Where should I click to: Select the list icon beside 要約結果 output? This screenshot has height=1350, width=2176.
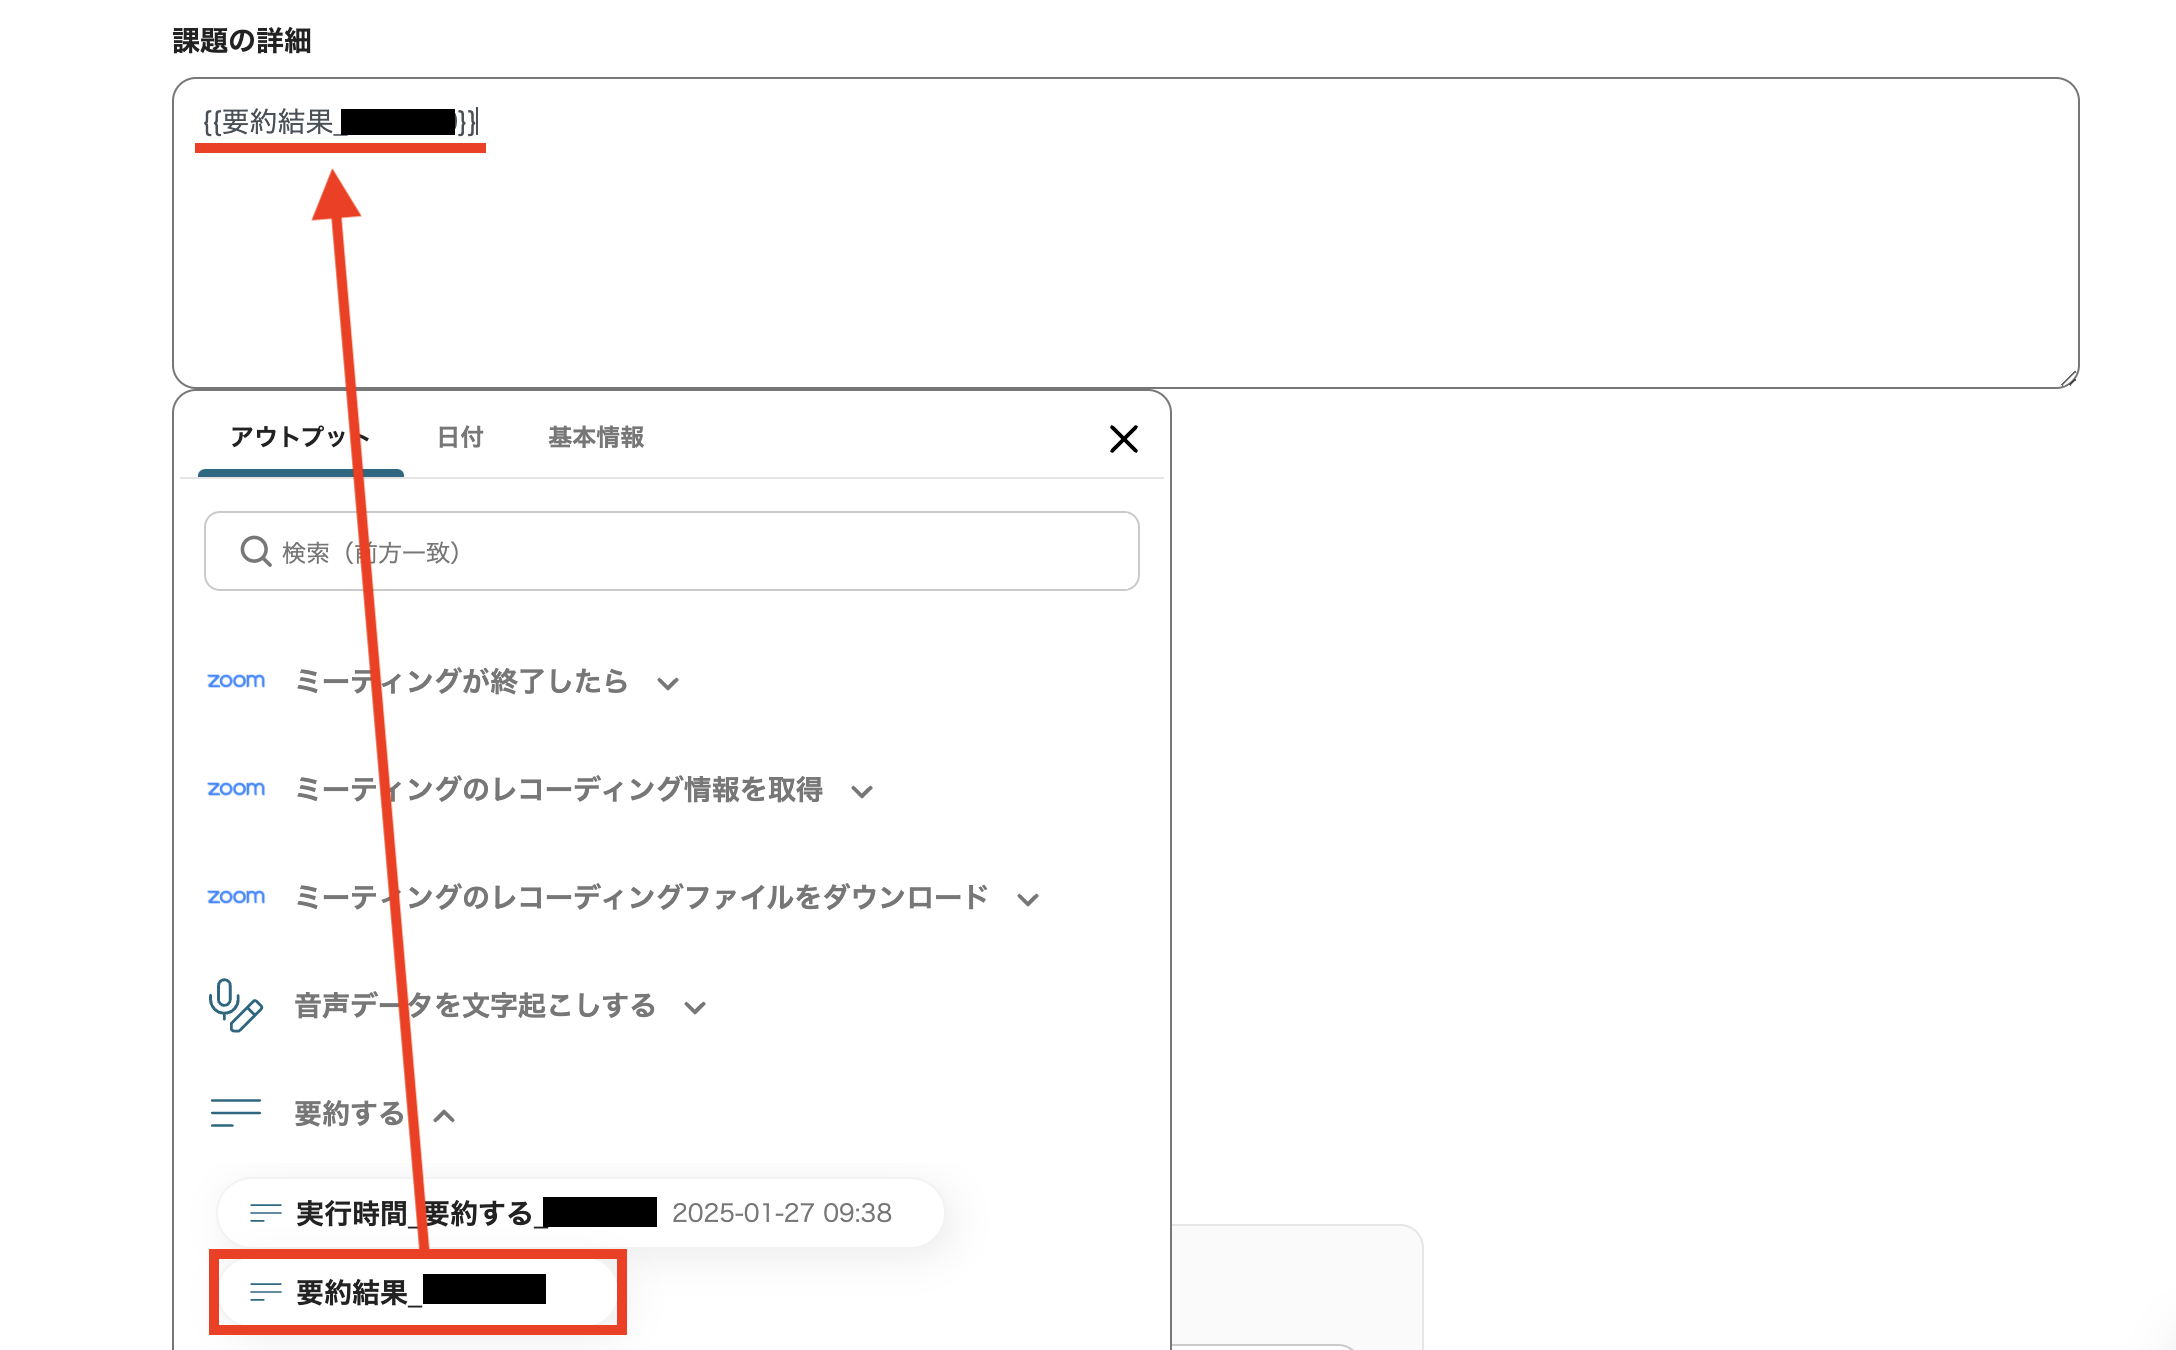265,1291
